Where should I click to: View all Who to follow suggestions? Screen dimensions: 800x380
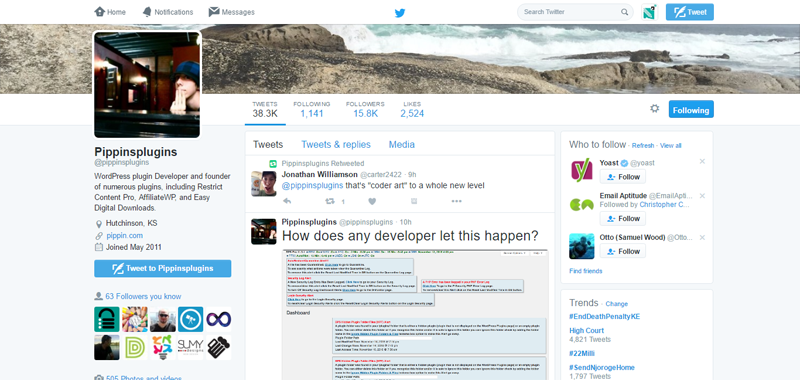click(670, 145)
